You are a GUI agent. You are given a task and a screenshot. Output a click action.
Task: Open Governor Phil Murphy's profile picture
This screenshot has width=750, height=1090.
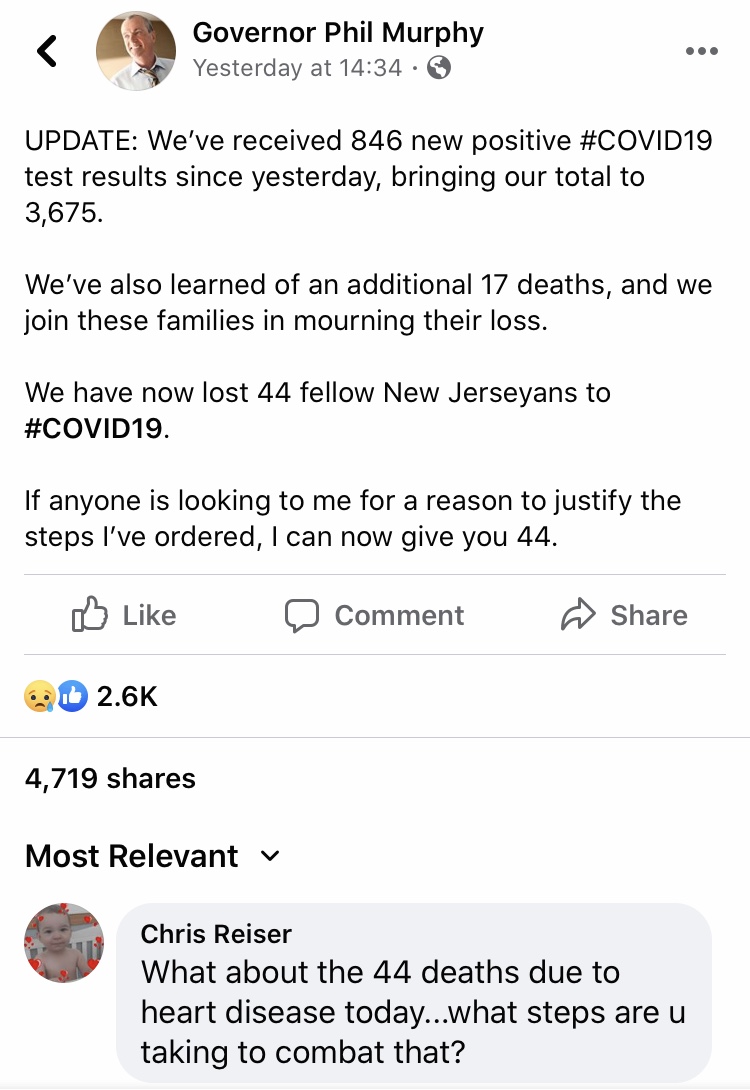pyautogui.click(x=136, y=51)
